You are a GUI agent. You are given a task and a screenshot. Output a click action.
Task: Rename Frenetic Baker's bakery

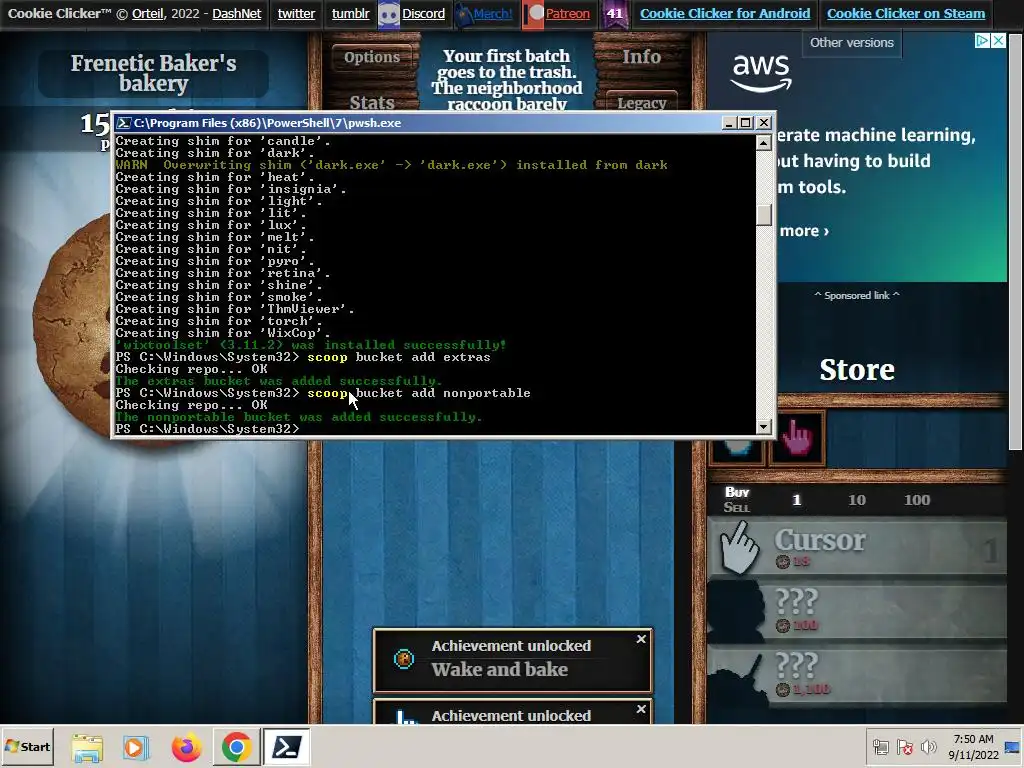pos(153,73)
